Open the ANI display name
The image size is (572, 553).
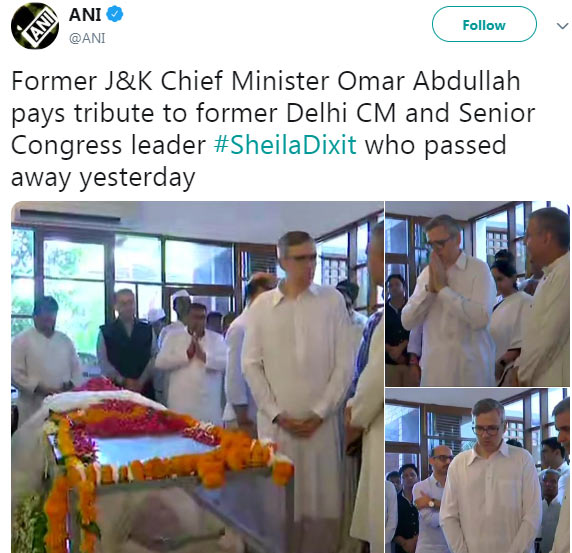click(85, 15)
